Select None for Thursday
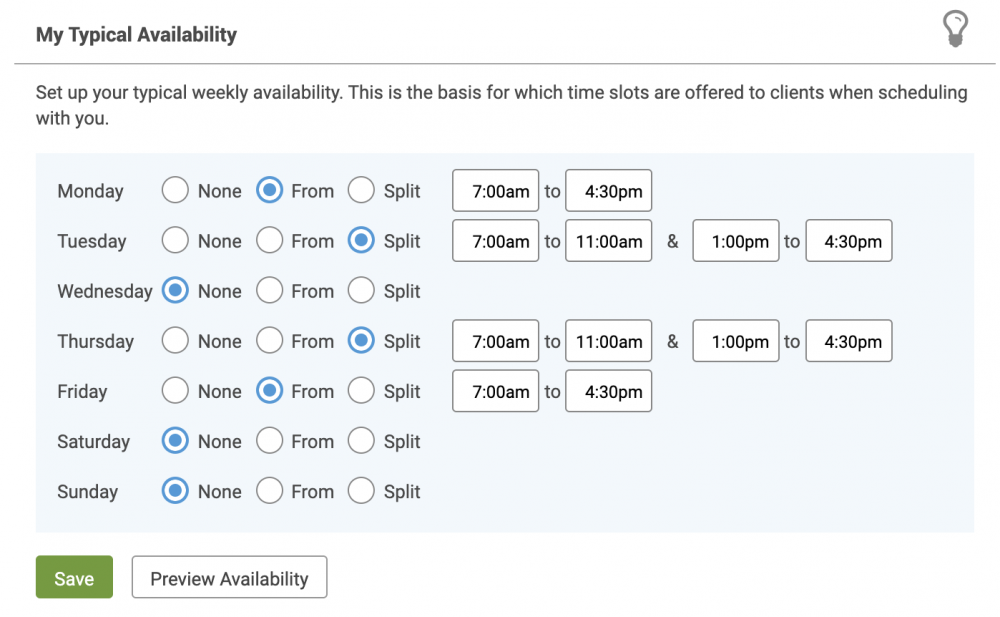The height and width of the screenshot is (617, 1000). [175, 341]
